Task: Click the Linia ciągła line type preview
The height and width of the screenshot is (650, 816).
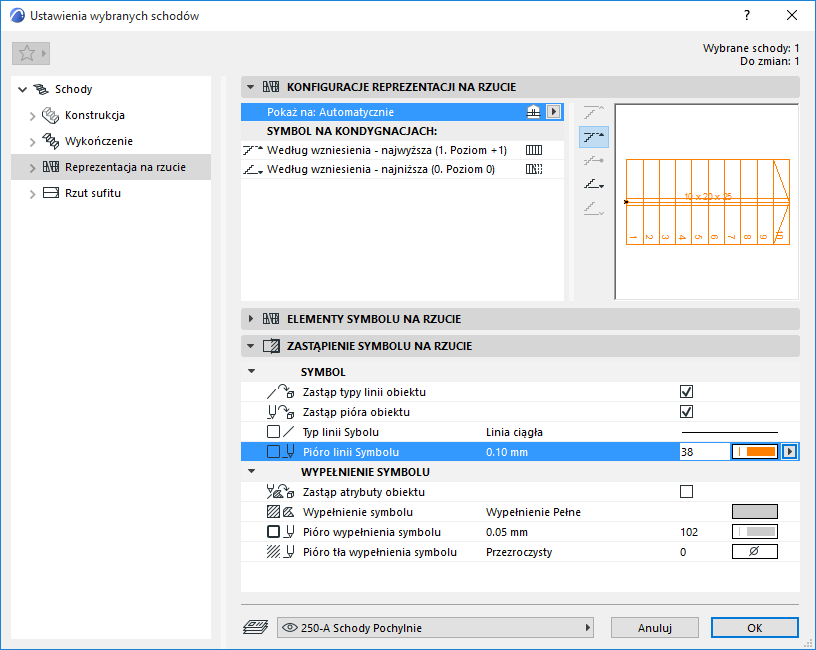Action: tap(730, 432)
